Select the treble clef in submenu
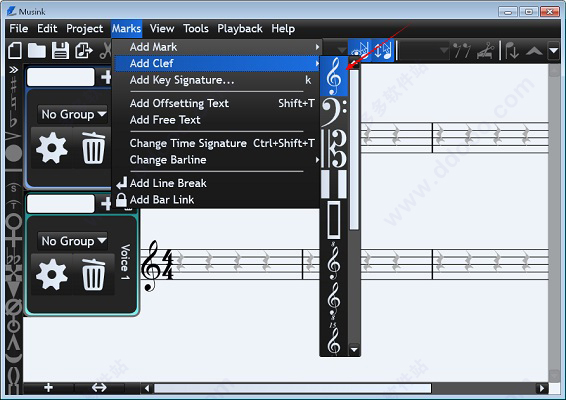Screen dimensions: 566x400 coord(334,76)
